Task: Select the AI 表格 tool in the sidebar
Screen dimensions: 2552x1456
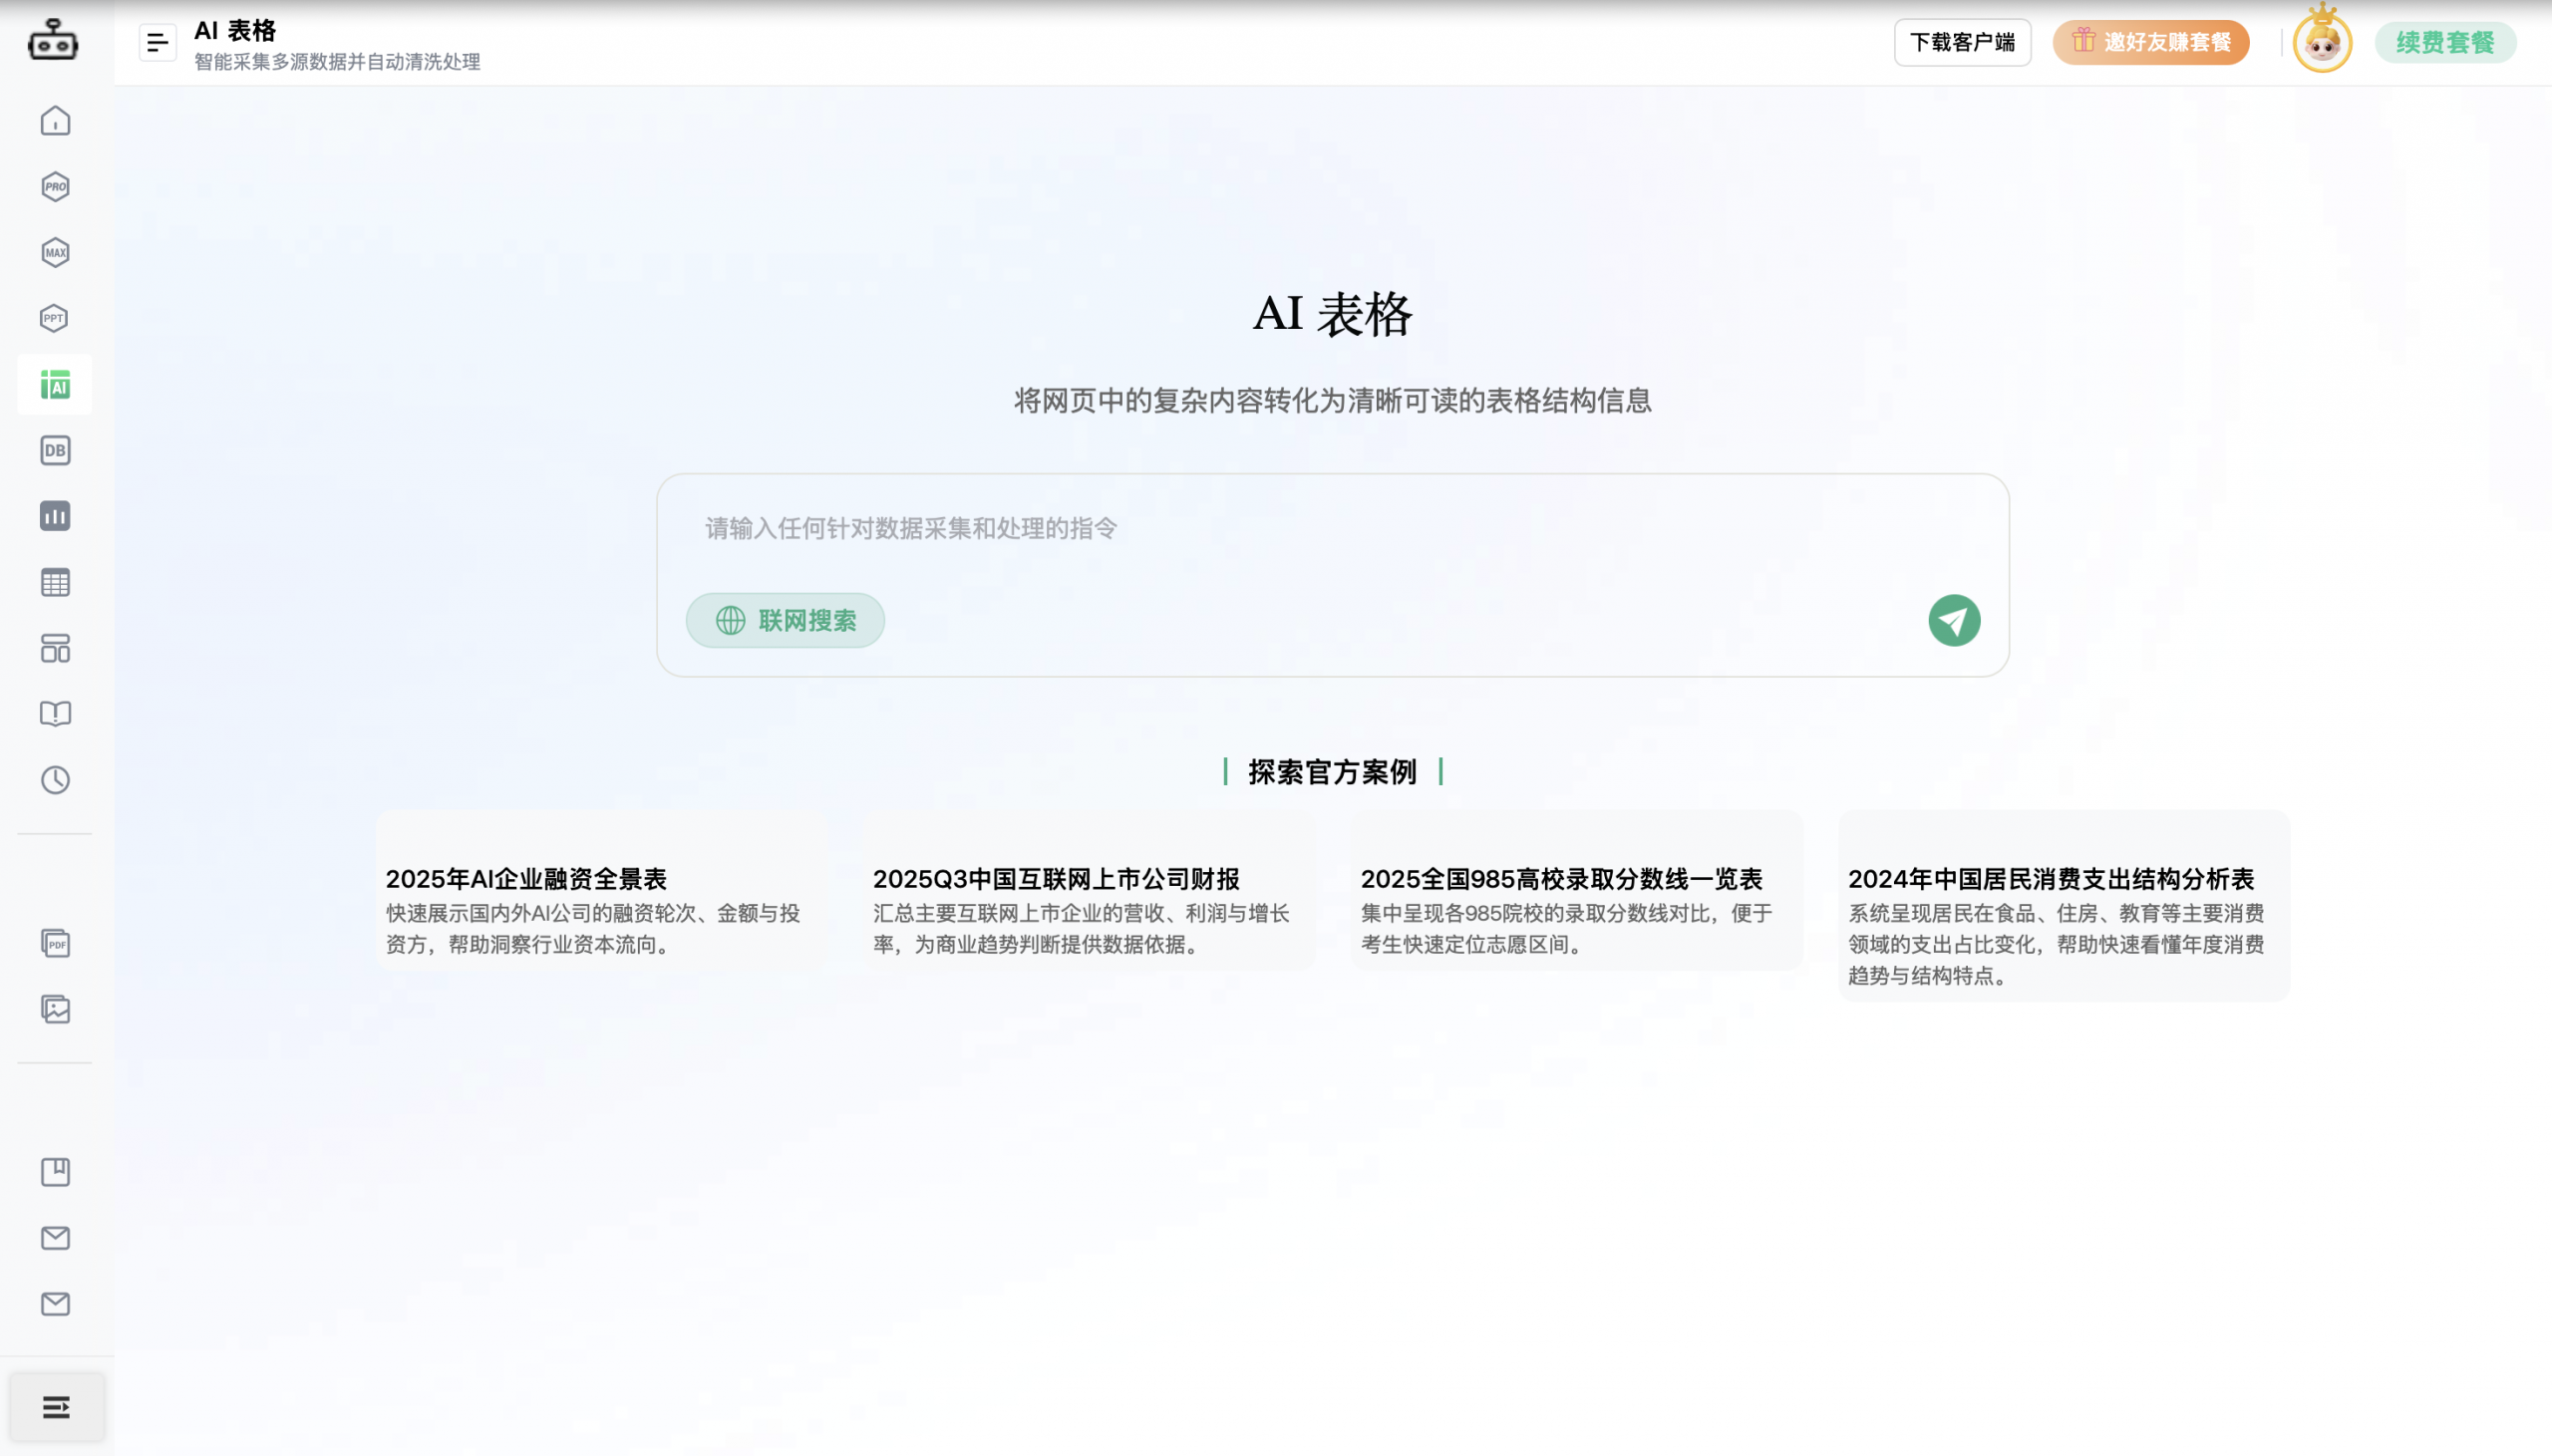Action: 55,384
